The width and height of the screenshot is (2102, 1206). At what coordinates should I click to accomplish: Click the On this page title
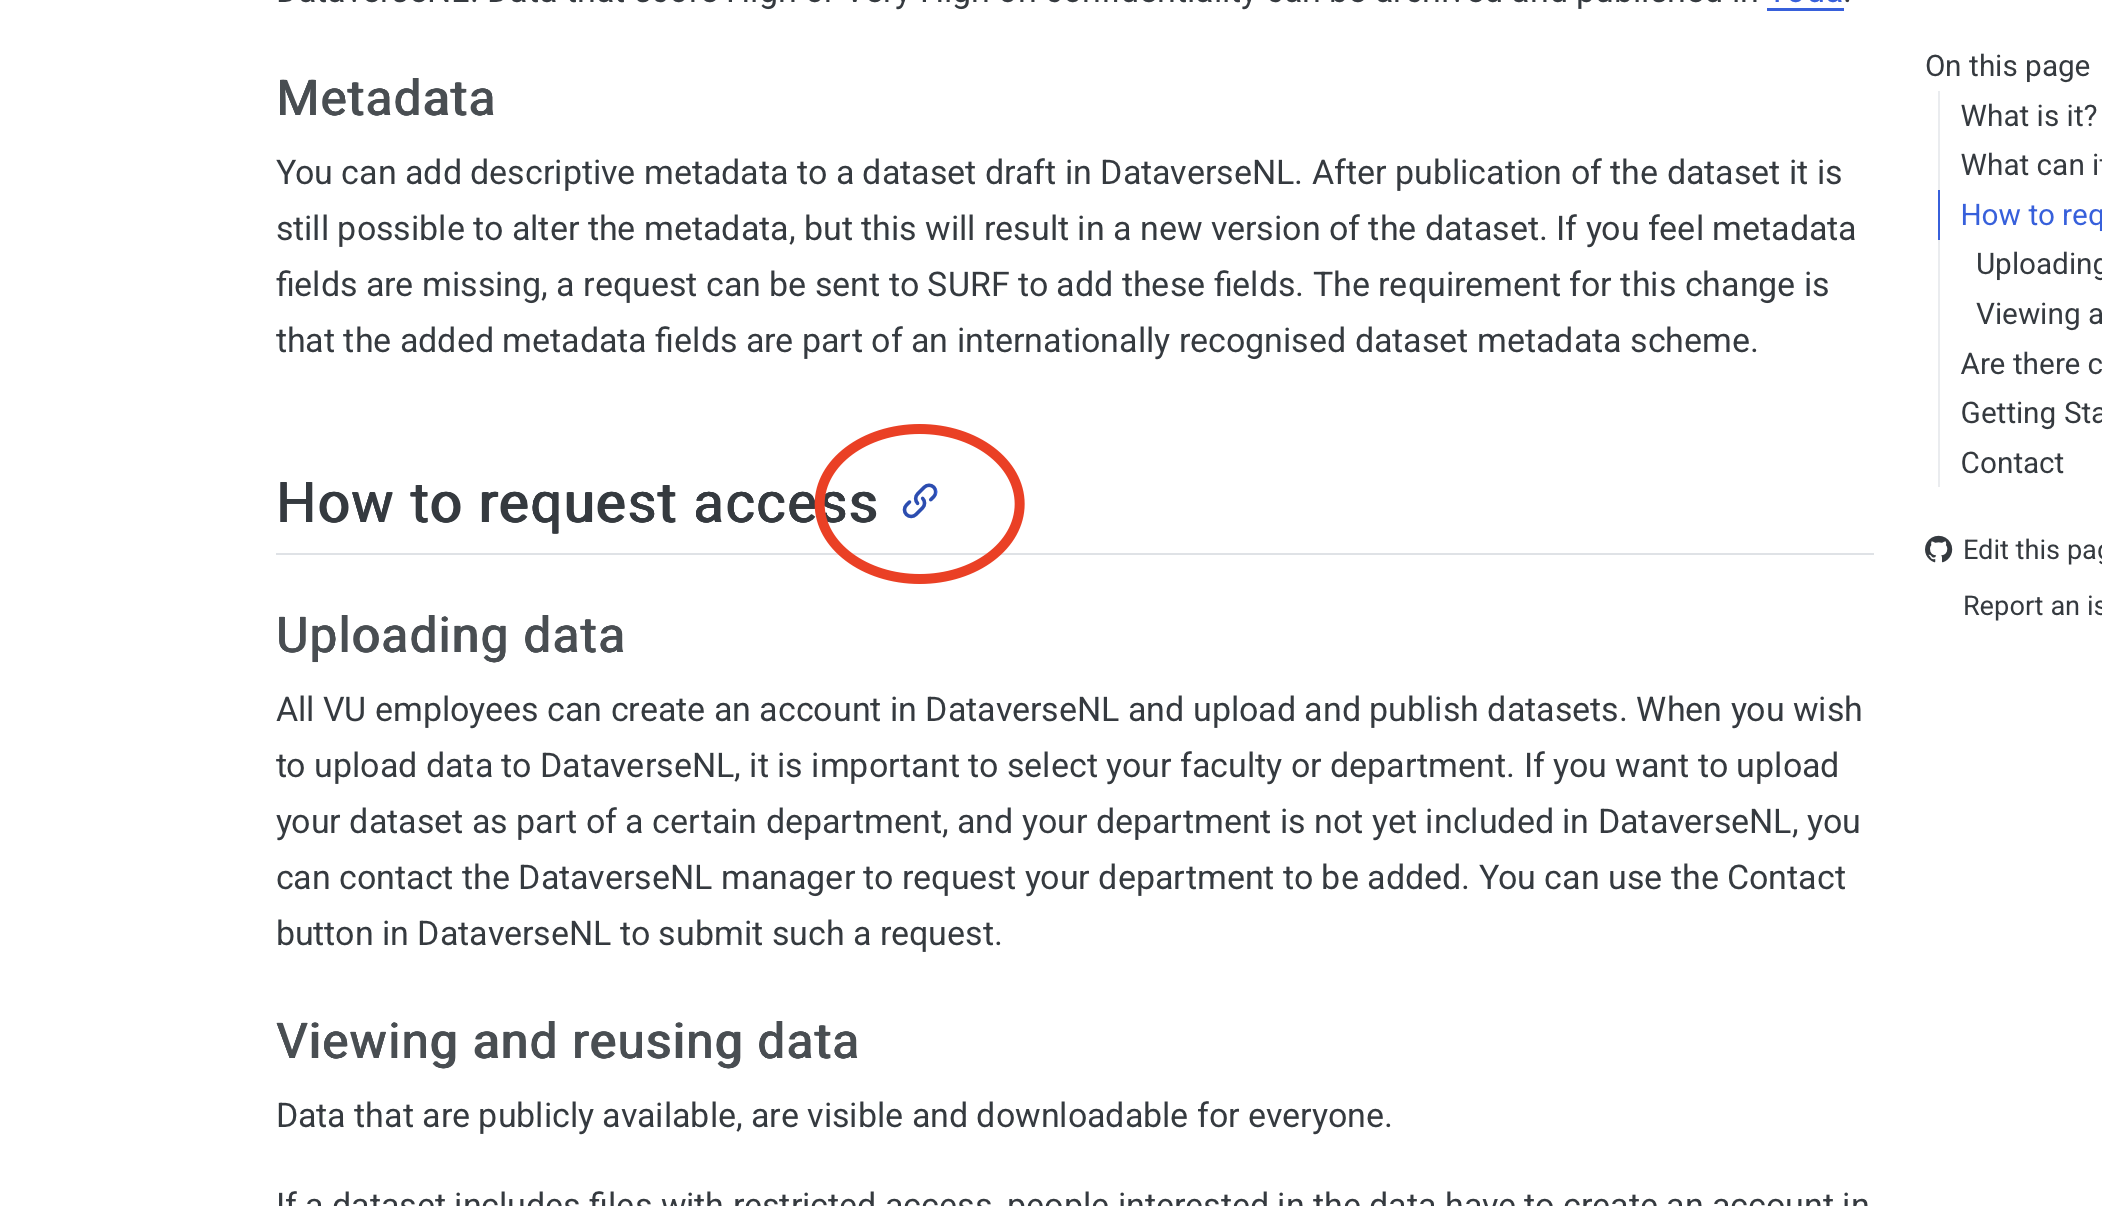pos(2007,66)
